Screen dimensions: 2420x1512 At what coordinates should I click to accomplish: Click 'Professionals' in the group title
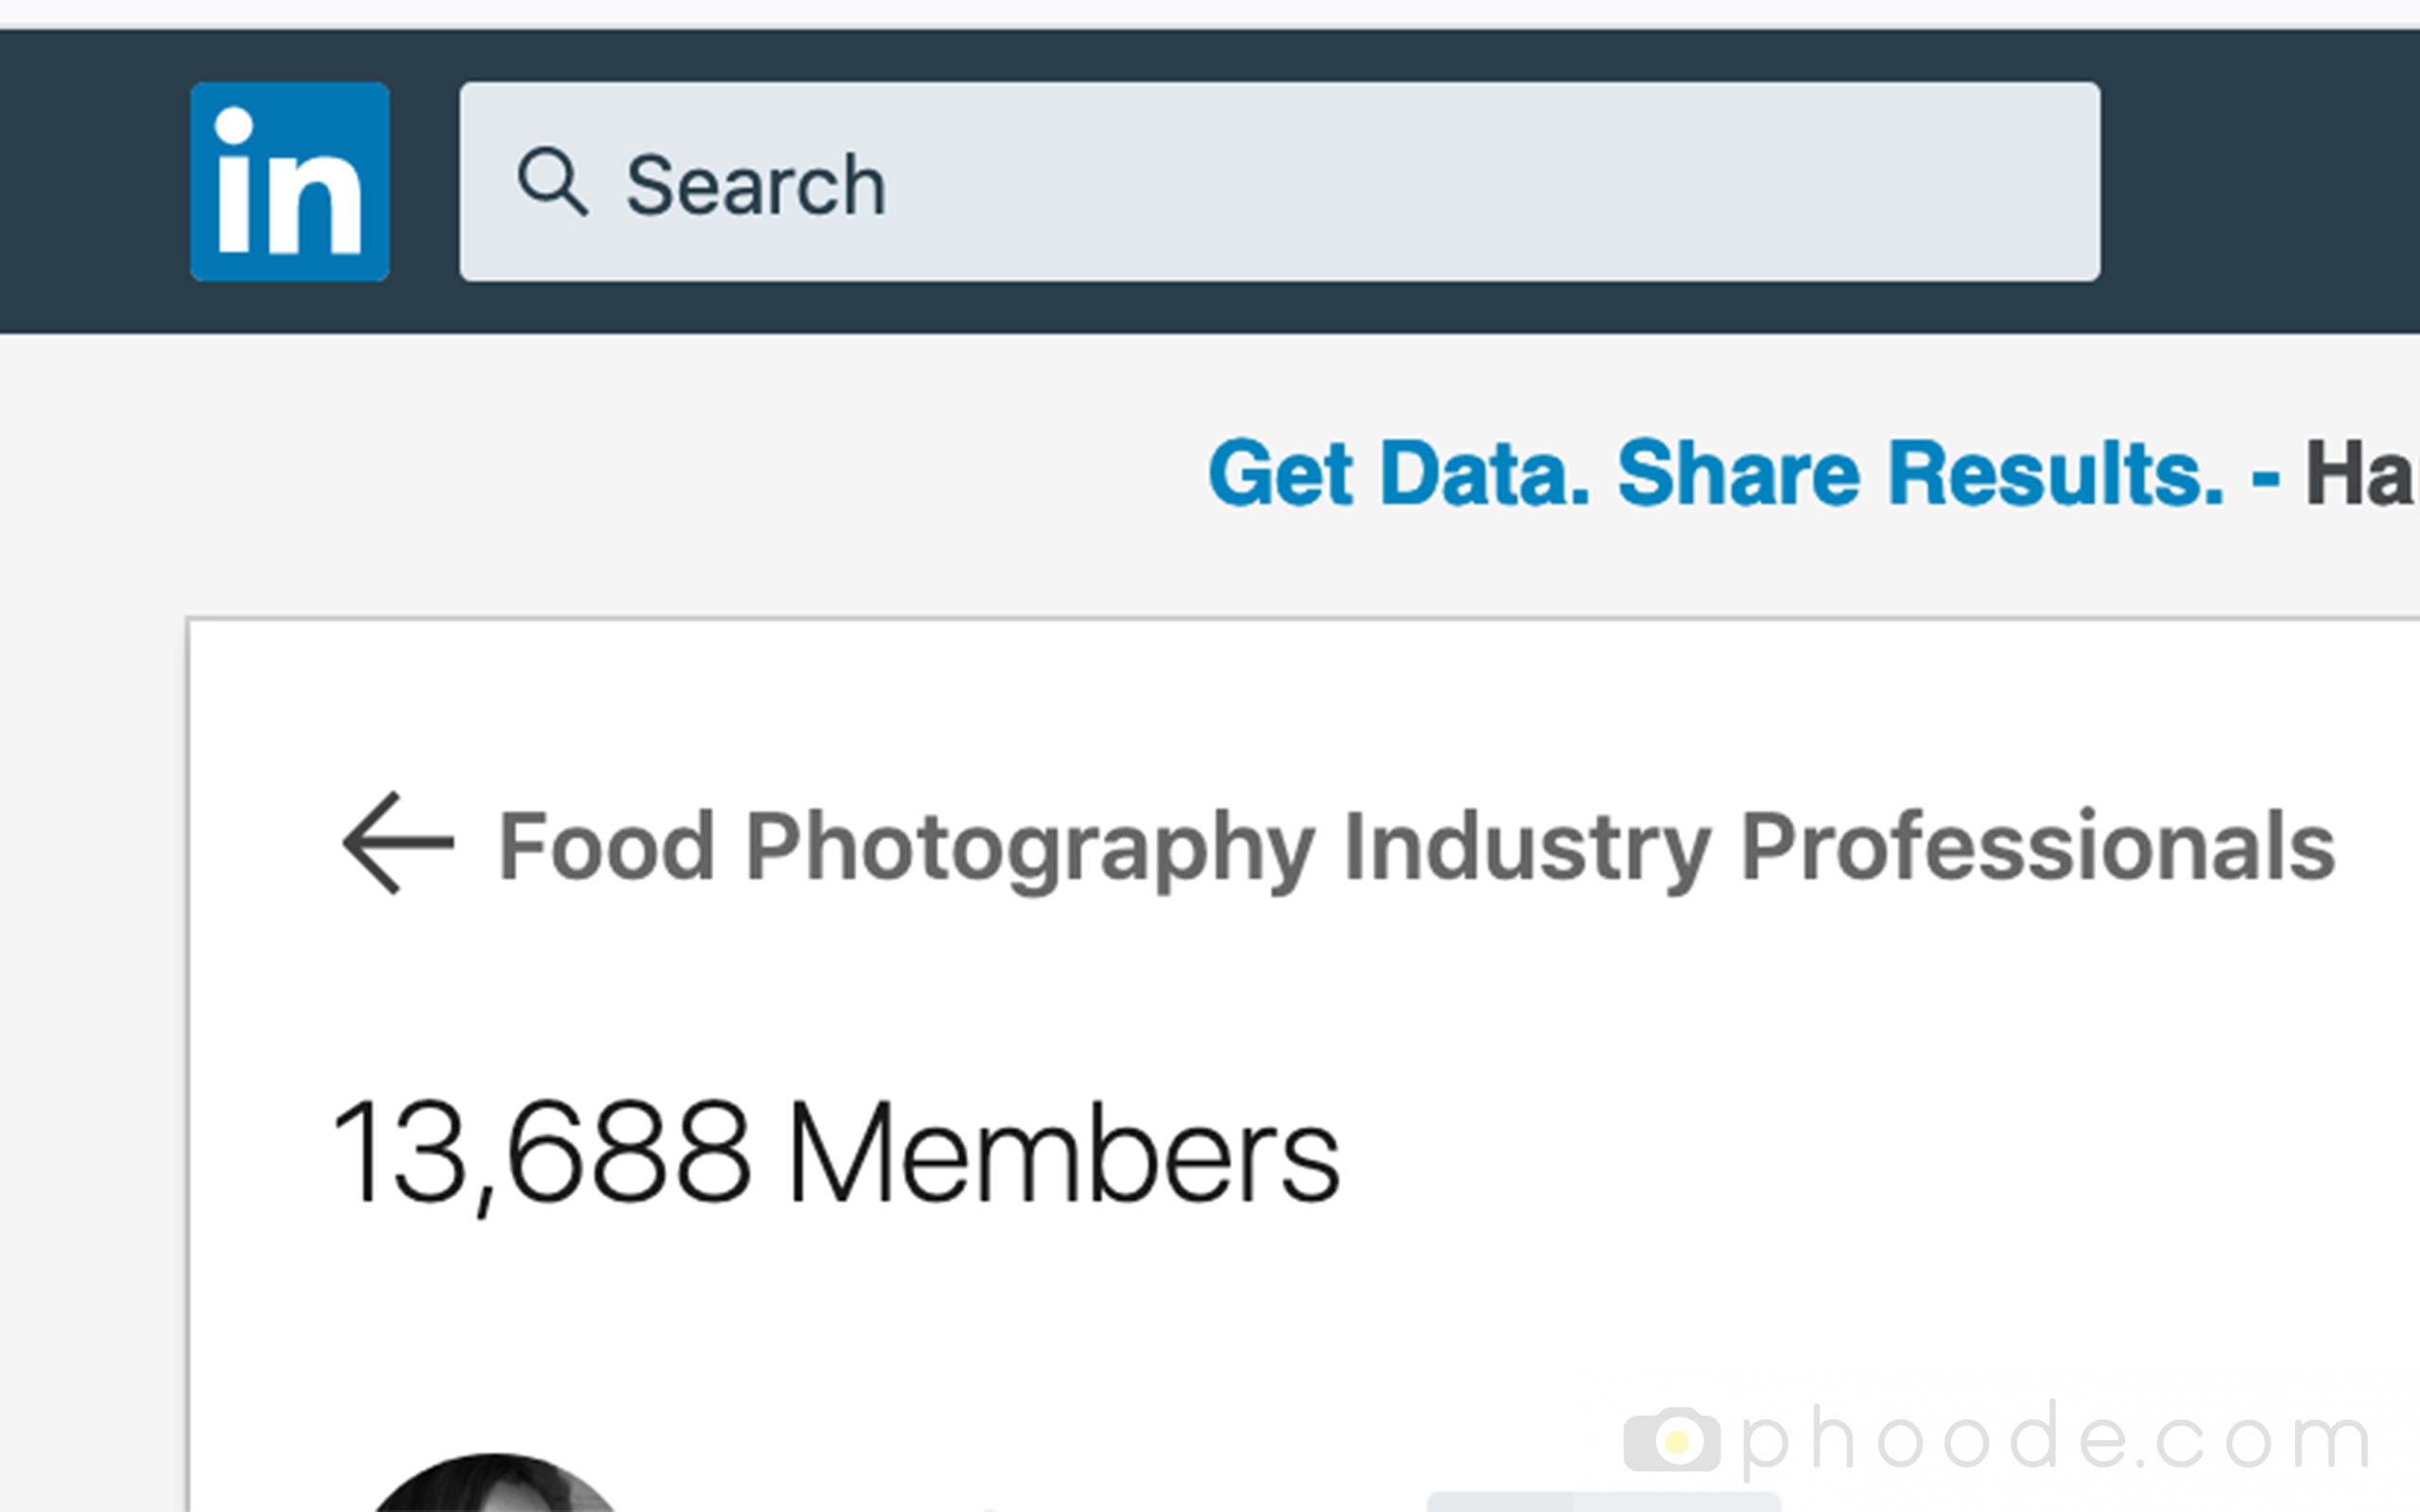click(x=2038, y=846)
